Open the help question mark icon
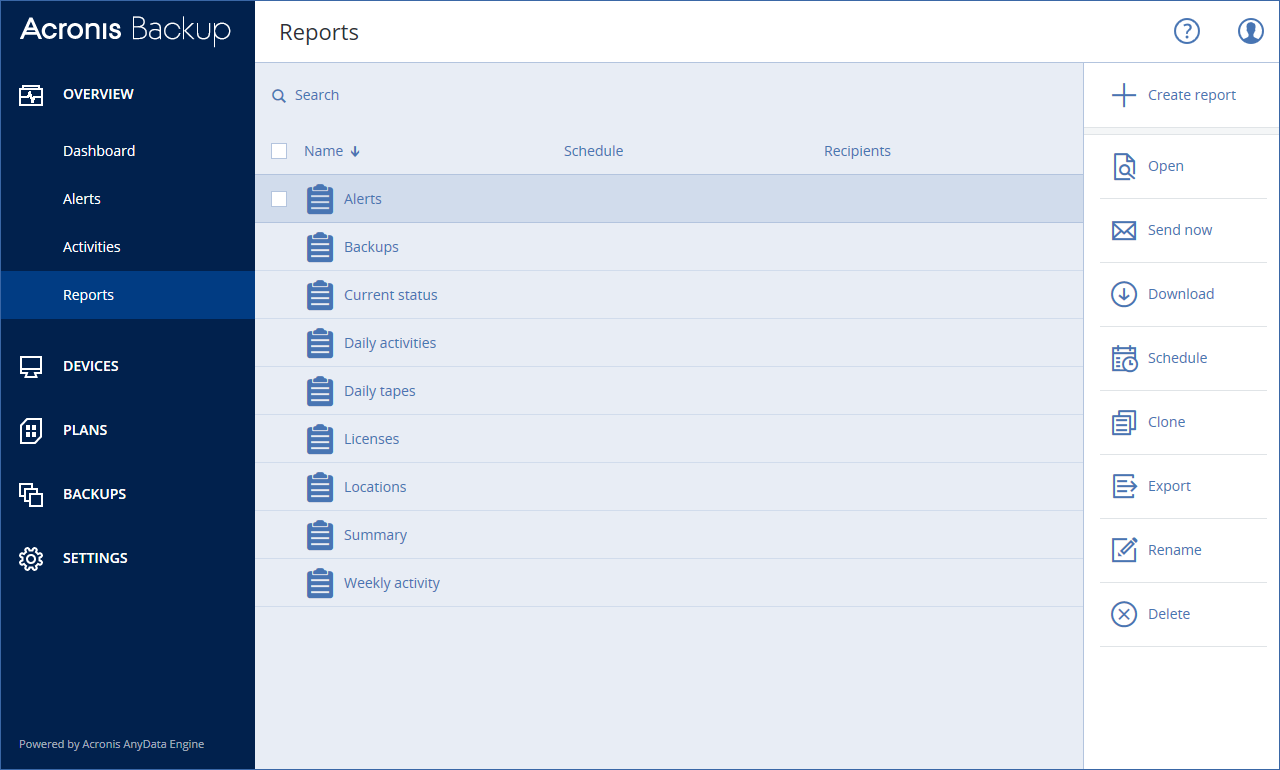 click(x=1187, y=31)
